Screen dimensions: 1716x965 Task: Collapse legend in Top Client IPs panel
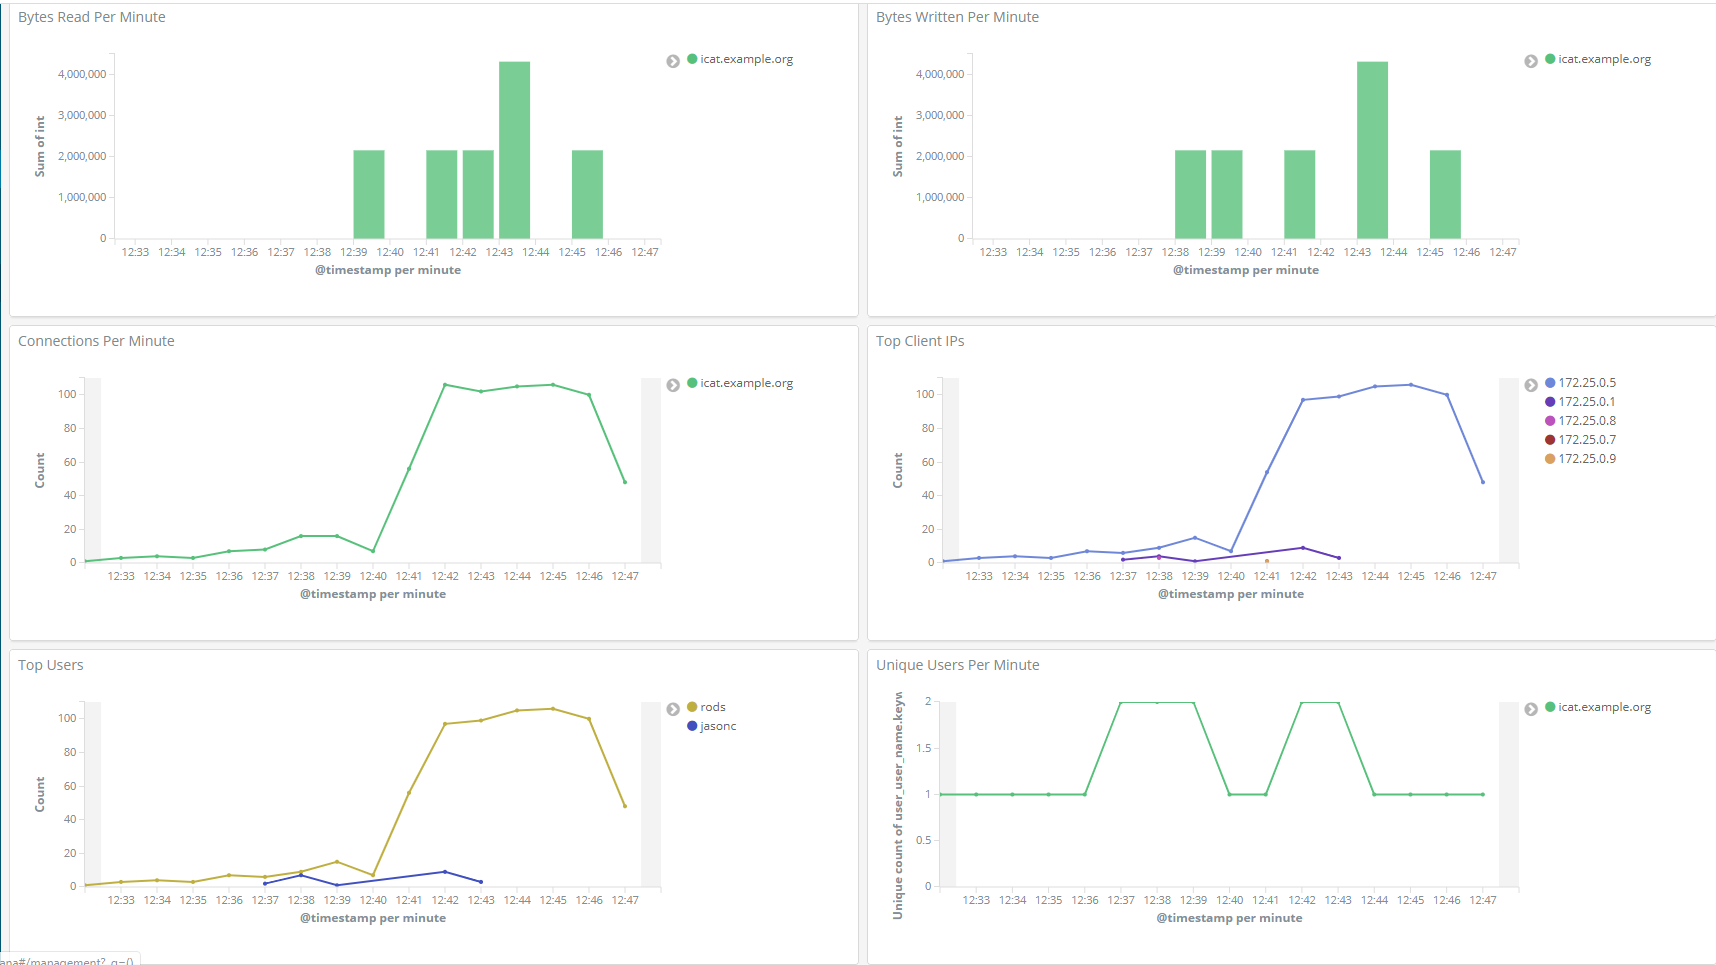click(1531, 385)
